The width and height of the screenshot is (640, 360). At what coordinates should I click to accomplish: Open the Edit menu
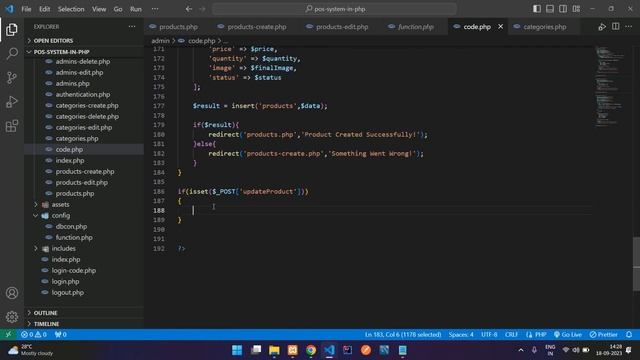point(44,9)
